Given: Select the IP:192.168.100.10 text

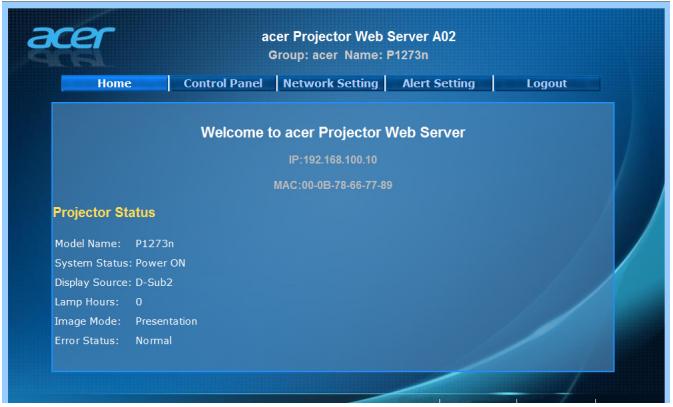Looking at the screenshot, I should (x=333, y=160).
